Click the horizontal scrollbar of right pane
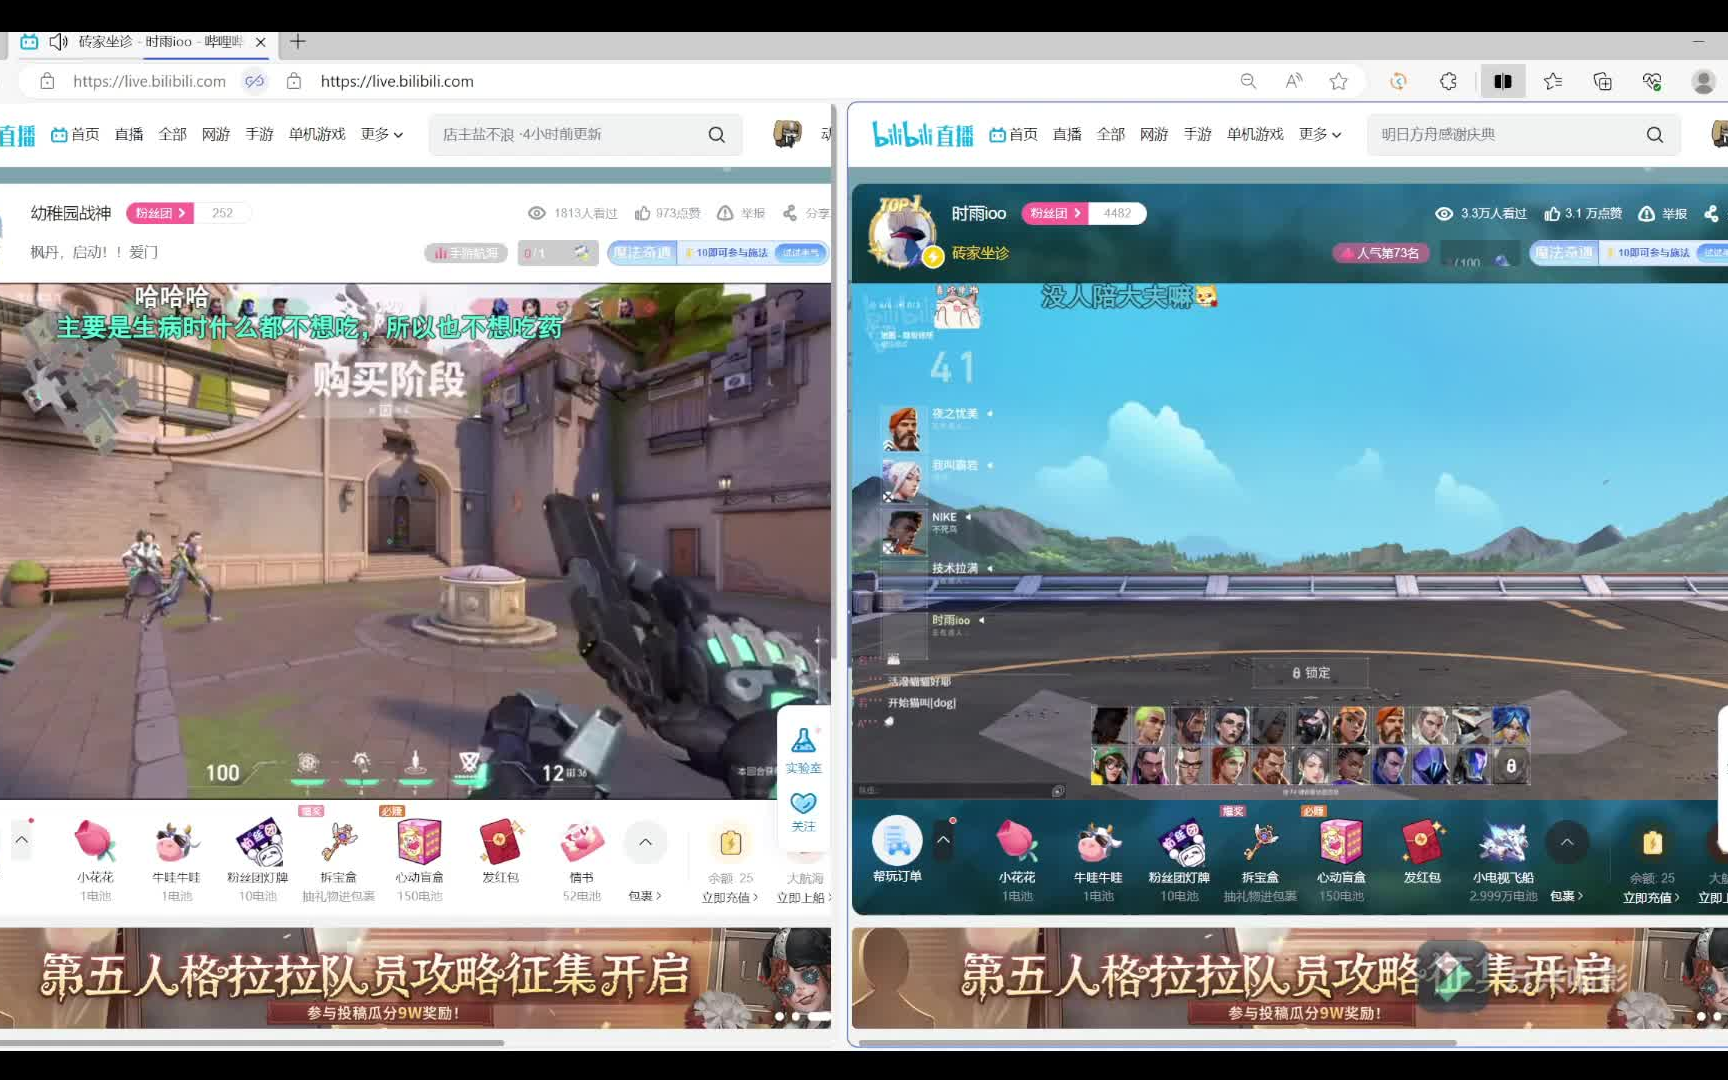This screenshot has width=1728, height=1080. [x=1156, y=1042]
